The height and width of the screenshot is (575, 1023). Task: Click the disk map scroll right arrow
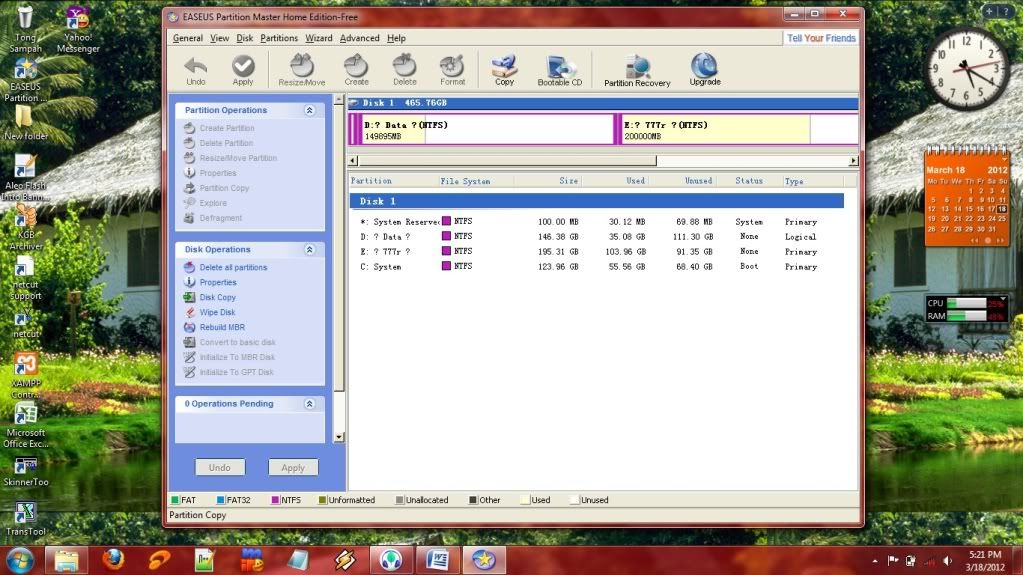(x=853, y=161)
